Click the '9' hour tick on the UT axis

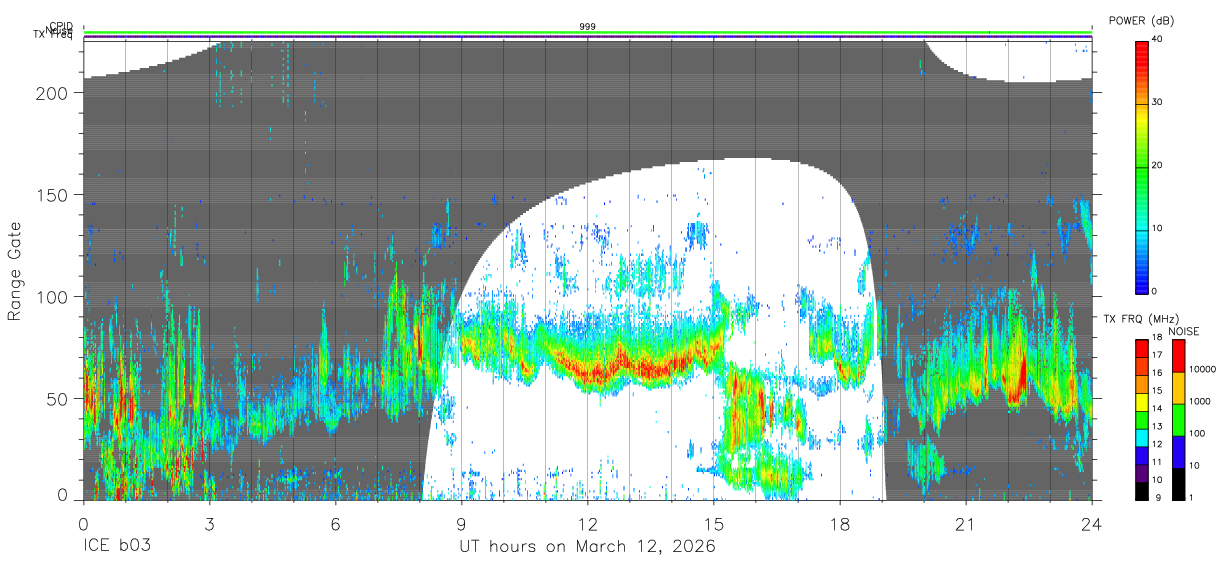point(461,523)
